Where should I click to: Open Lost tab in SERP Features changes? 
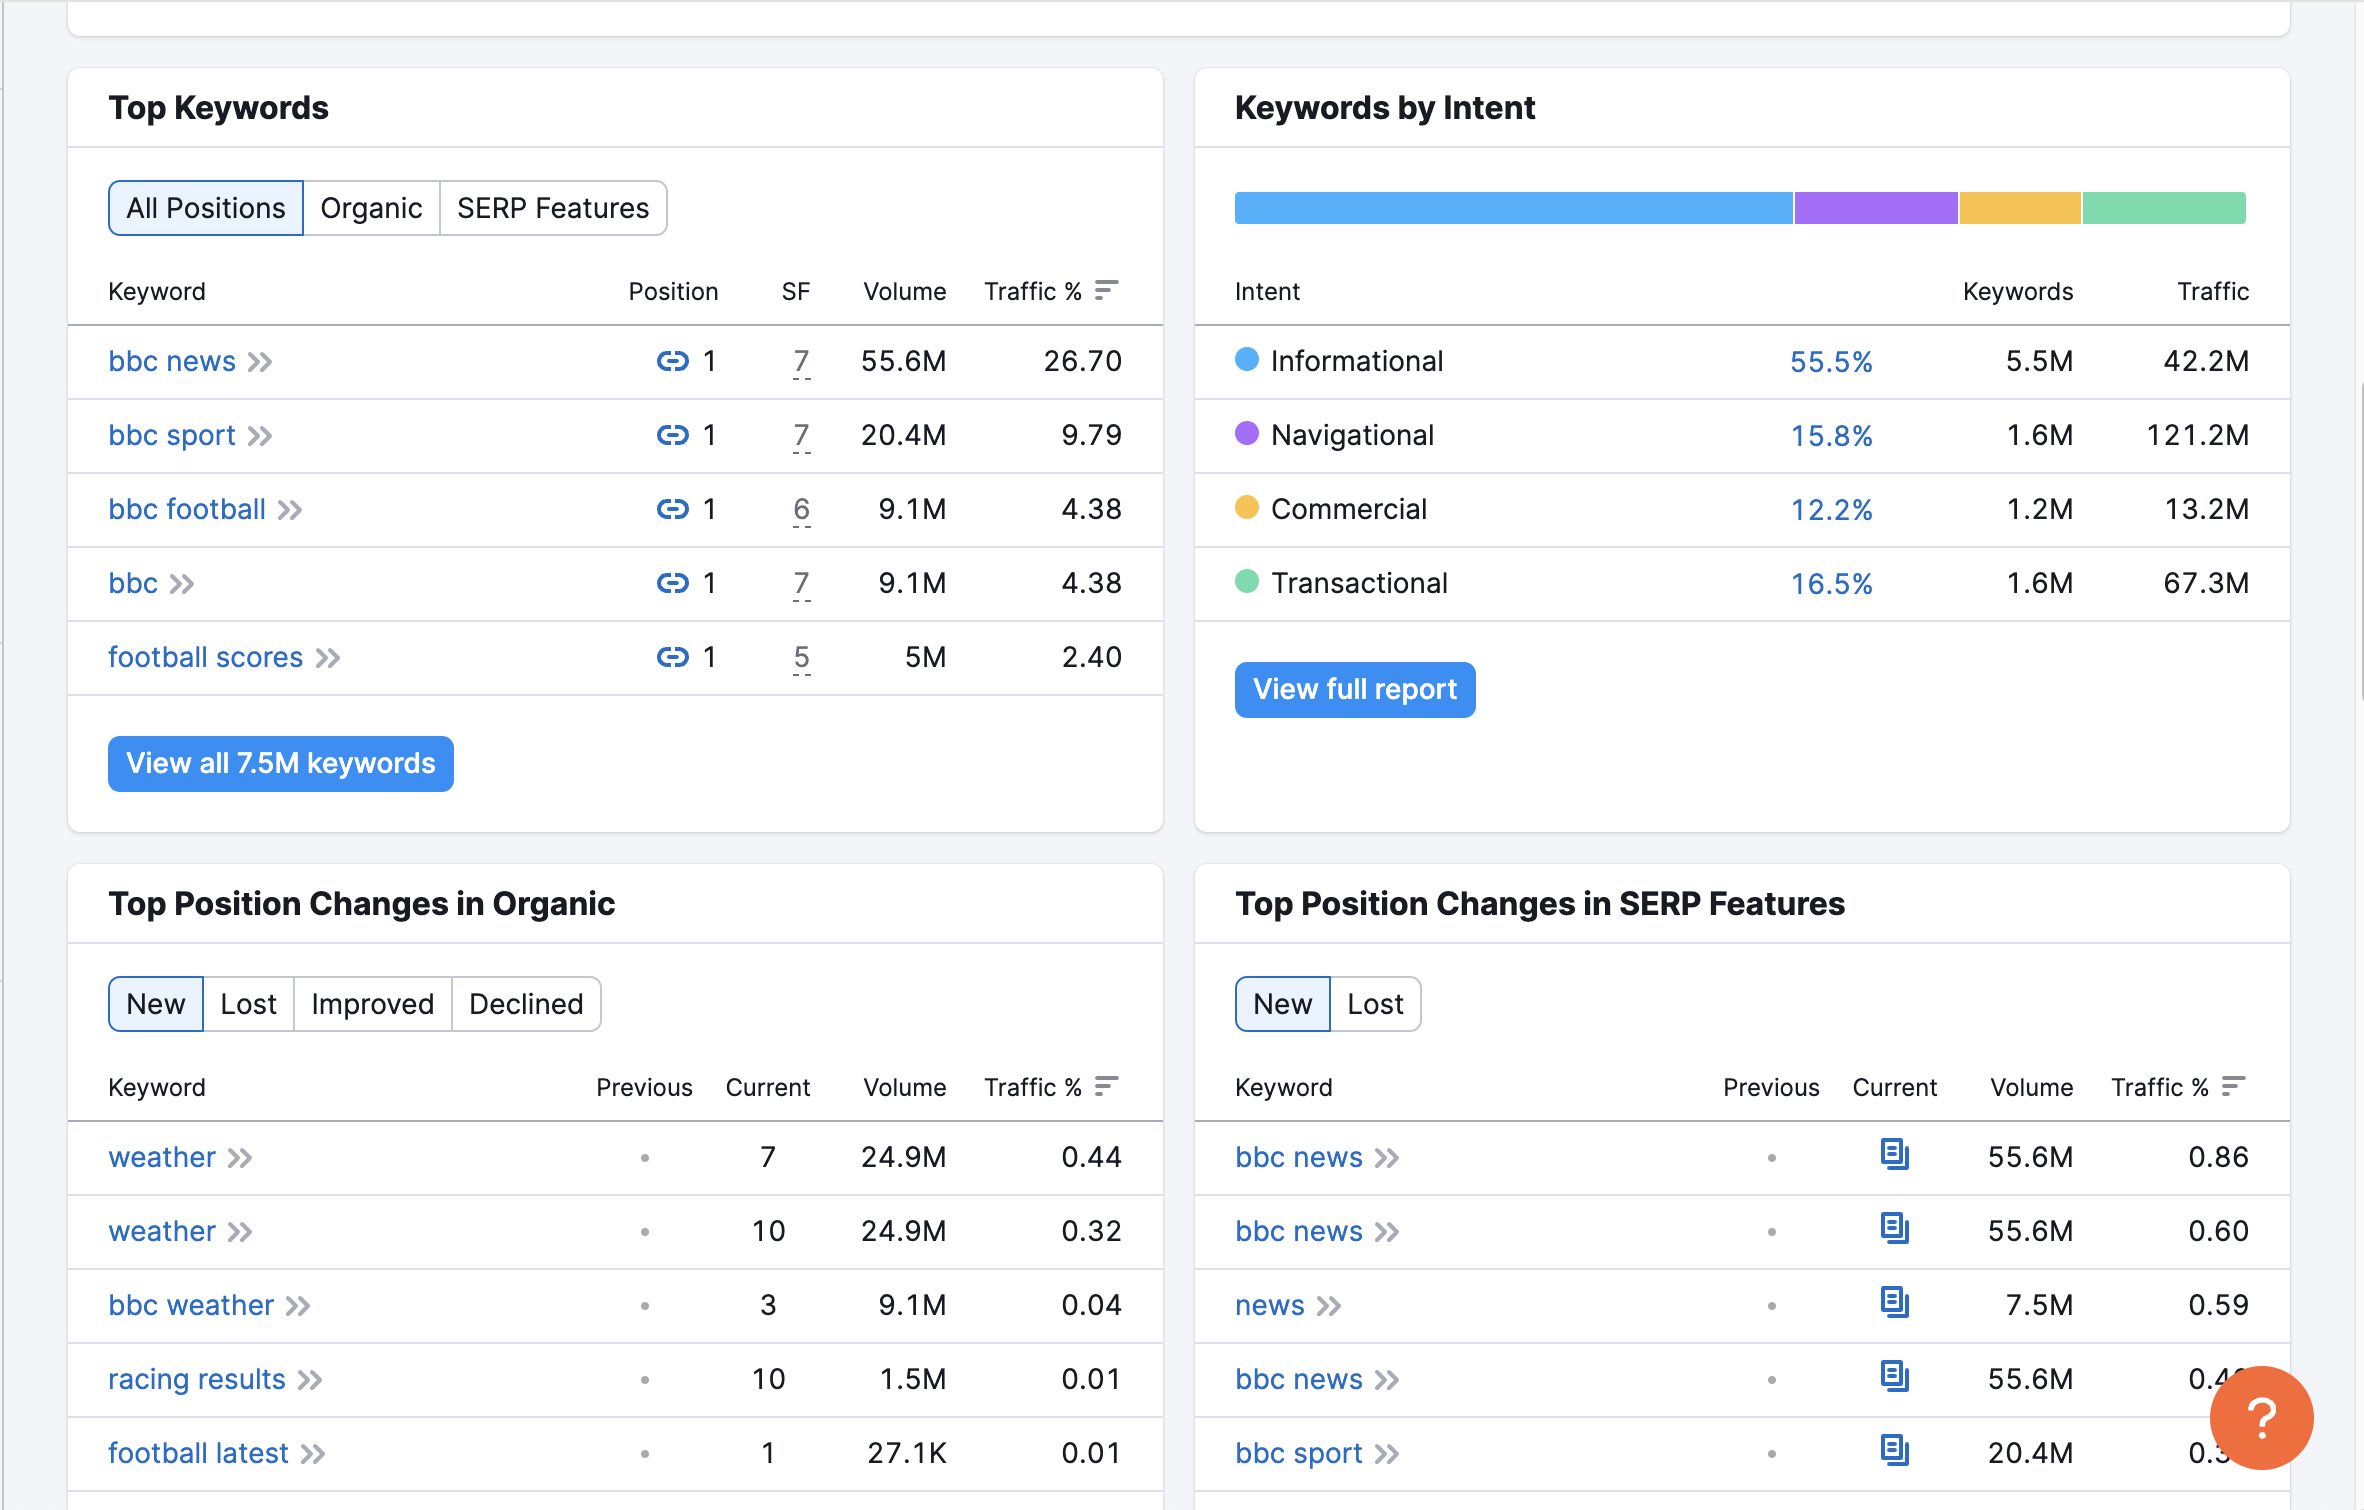[1375, 1004]
